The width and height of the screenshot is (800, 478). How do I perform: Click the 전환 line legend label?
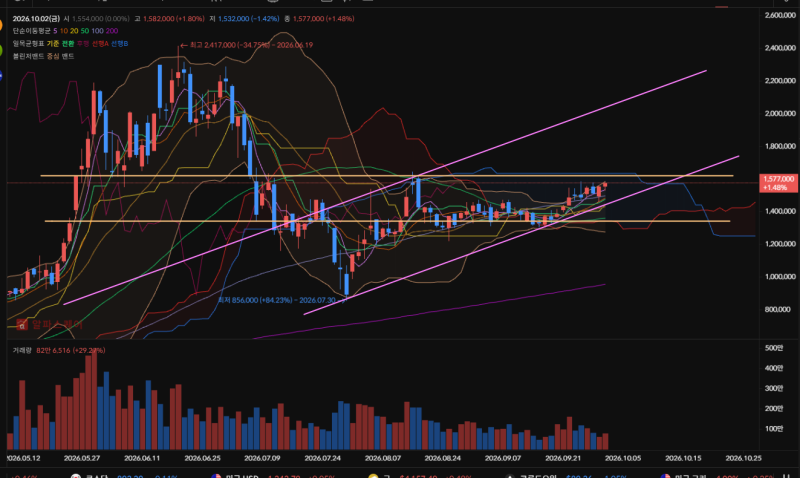[68, 44]
